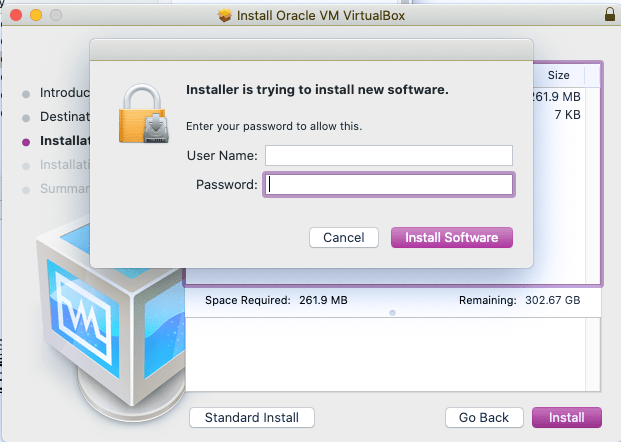
Task: Click the purple Install button
Action: 566,417
